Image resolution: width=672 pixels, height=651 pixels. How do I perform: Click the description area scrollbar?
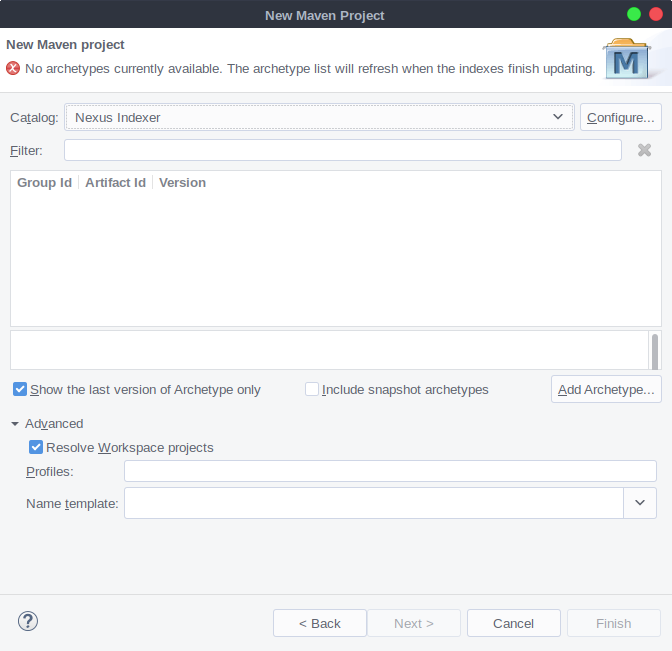click(655, 351)
